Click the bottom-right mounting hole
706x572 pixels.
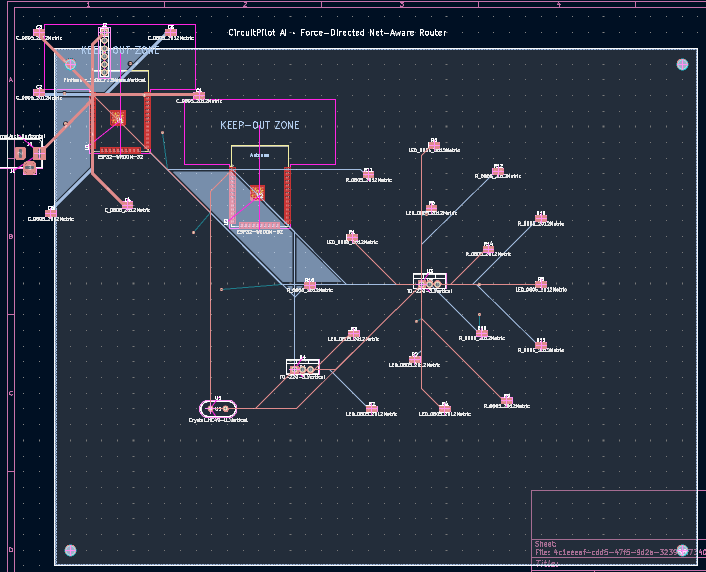[x=682, y=550]
